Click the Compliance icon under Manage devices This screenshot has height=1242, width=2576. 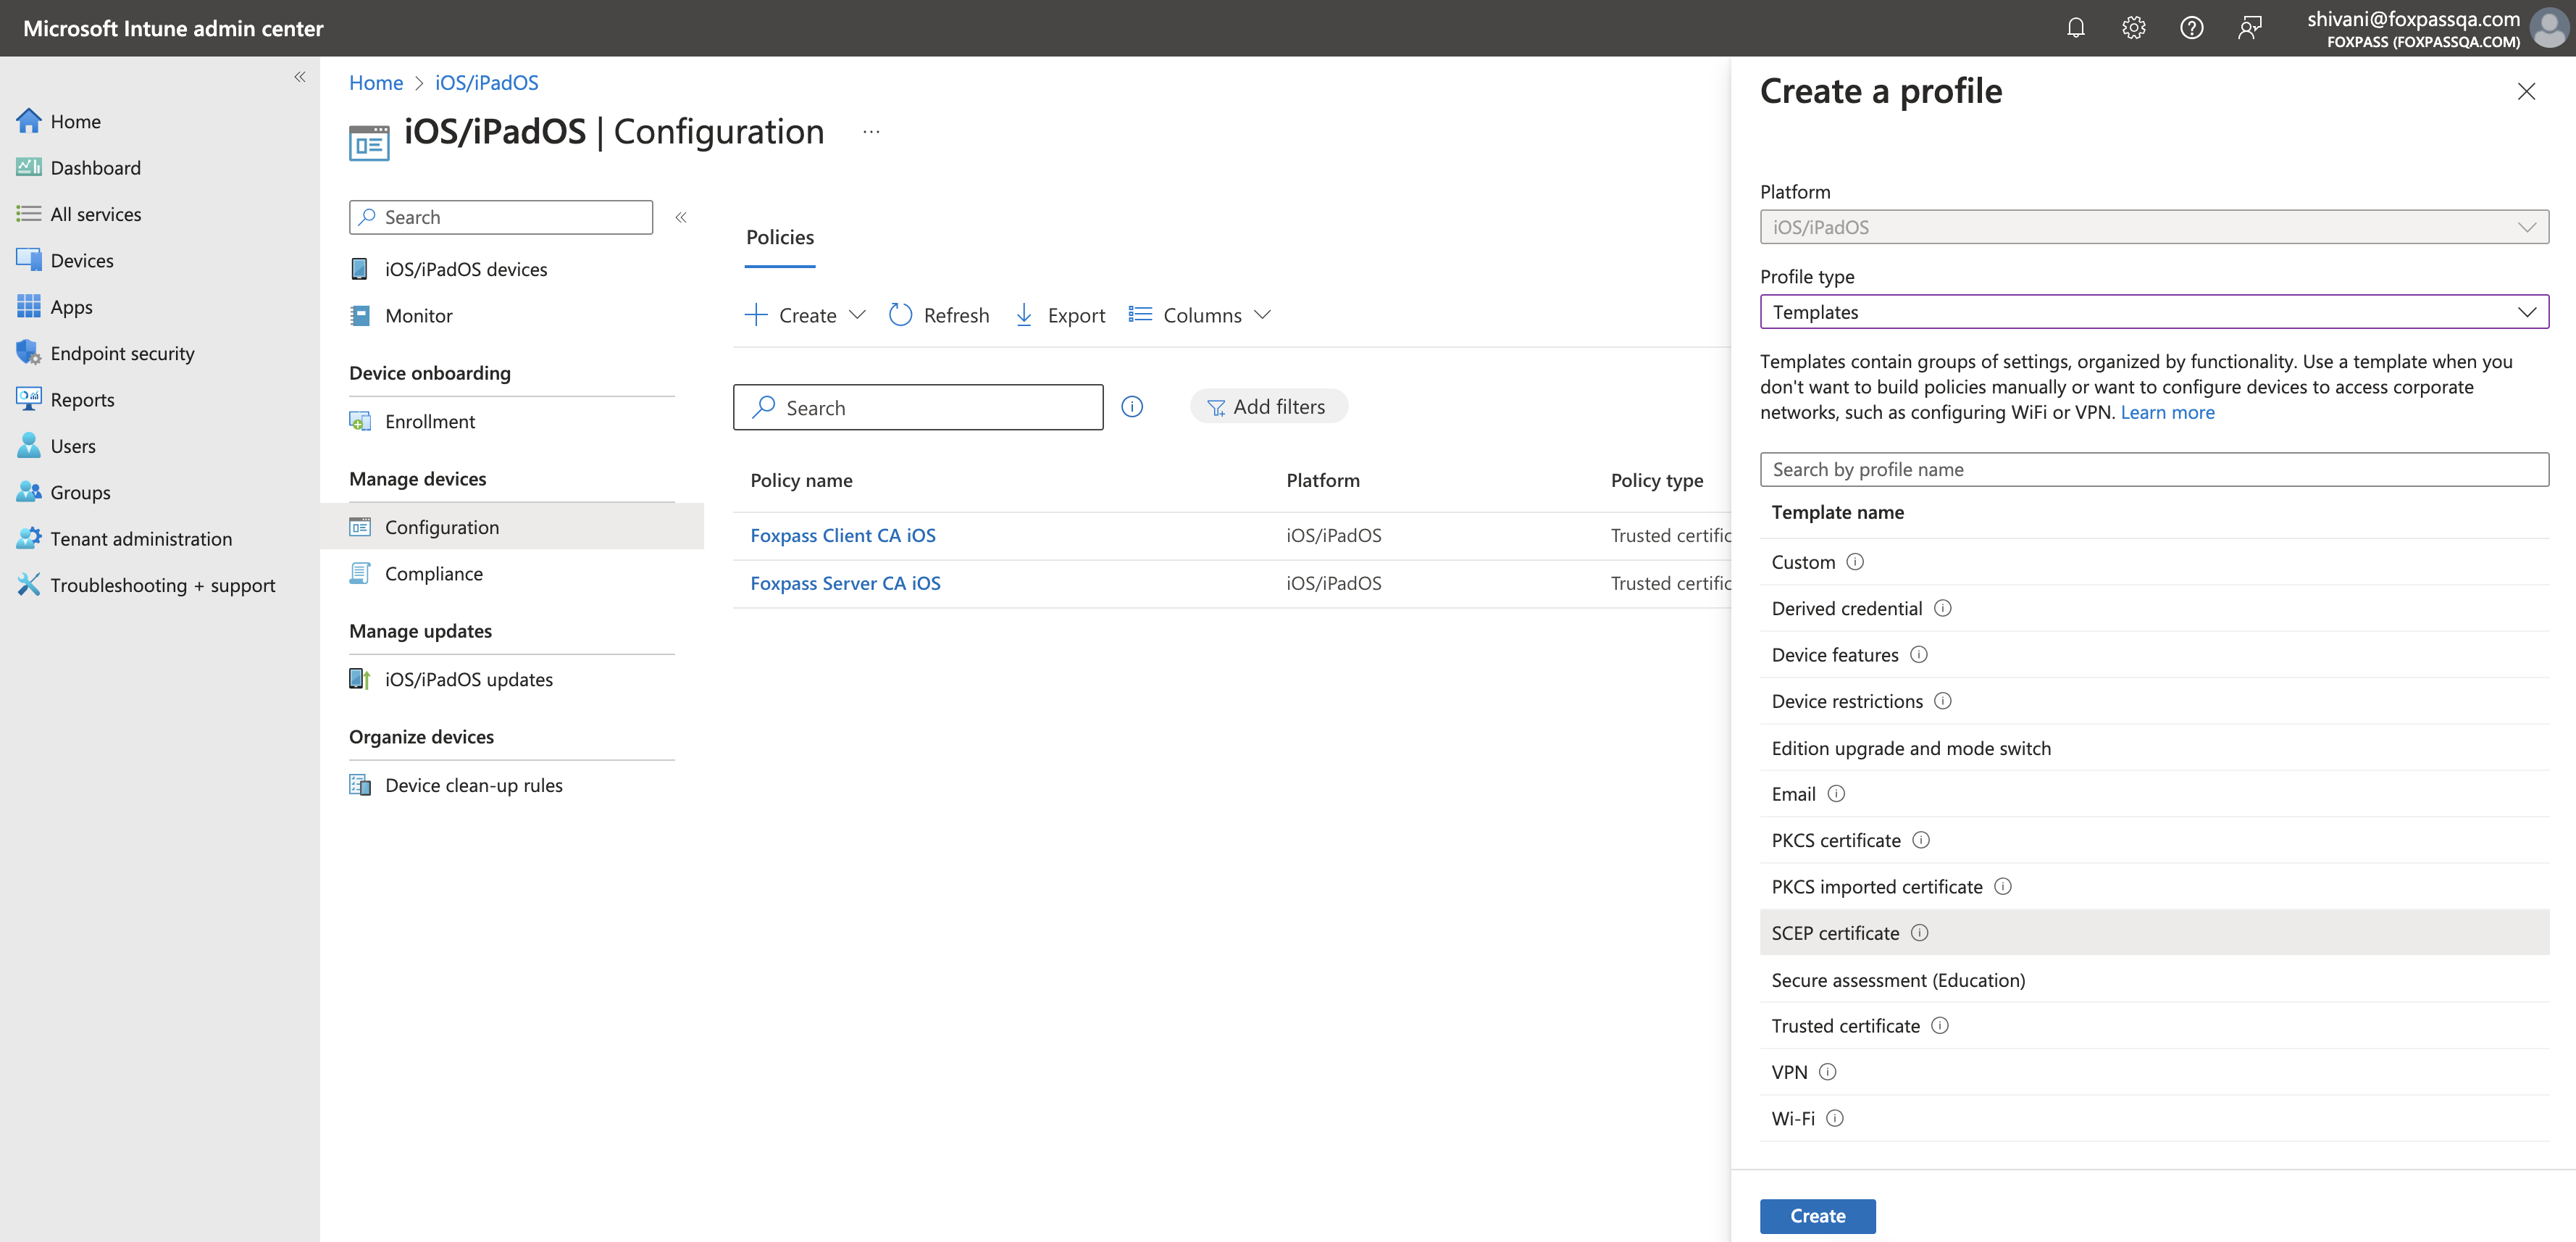360,572
